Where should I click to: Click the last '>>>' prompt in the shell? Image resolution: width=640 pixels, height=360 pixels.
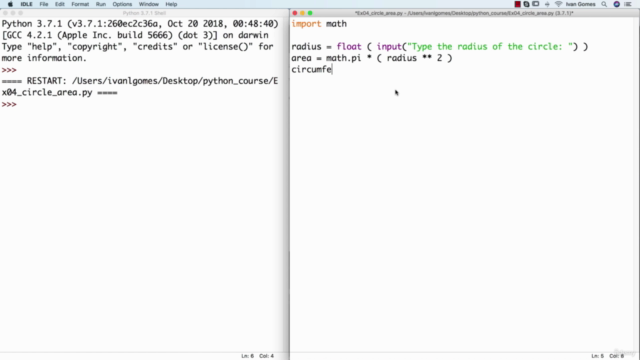click(9, 104)
